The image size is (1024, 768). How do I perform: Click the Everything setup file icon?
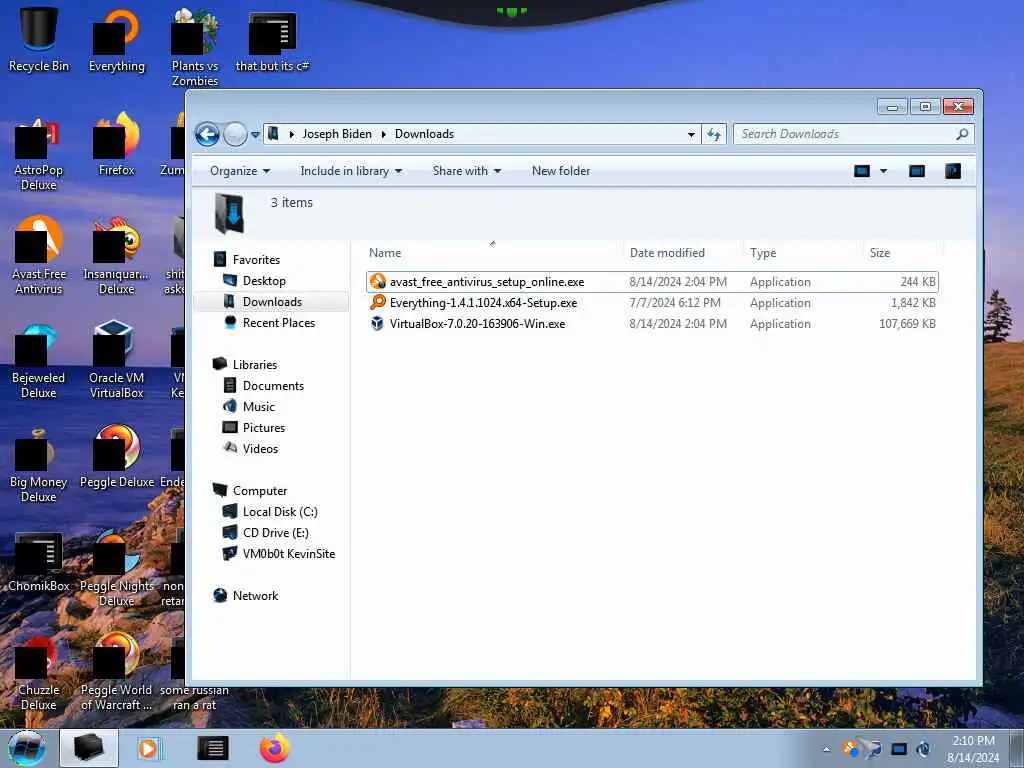coord(377,302)
